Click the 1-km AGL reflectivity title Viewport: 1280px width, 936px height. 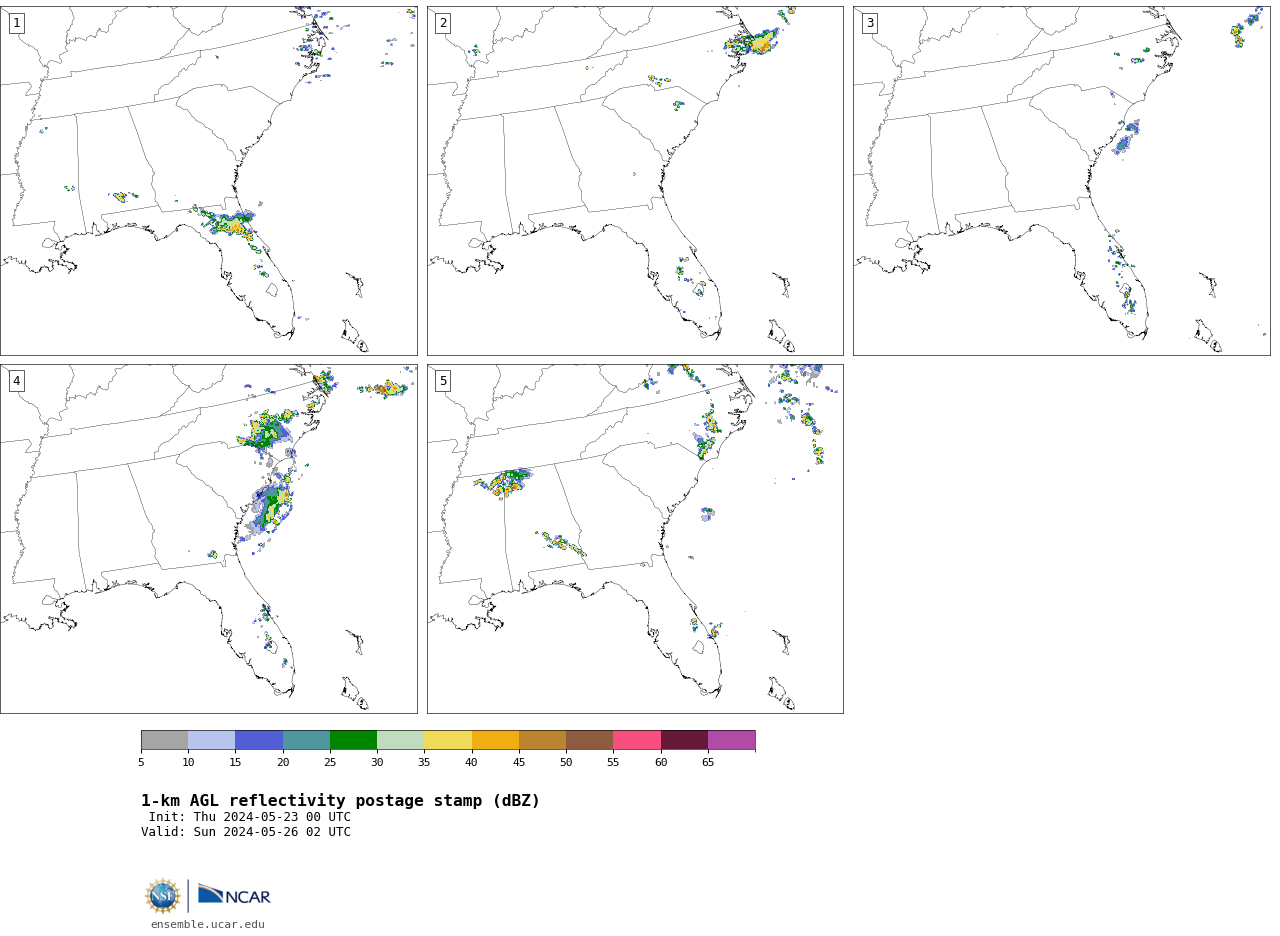coord(340,801)
